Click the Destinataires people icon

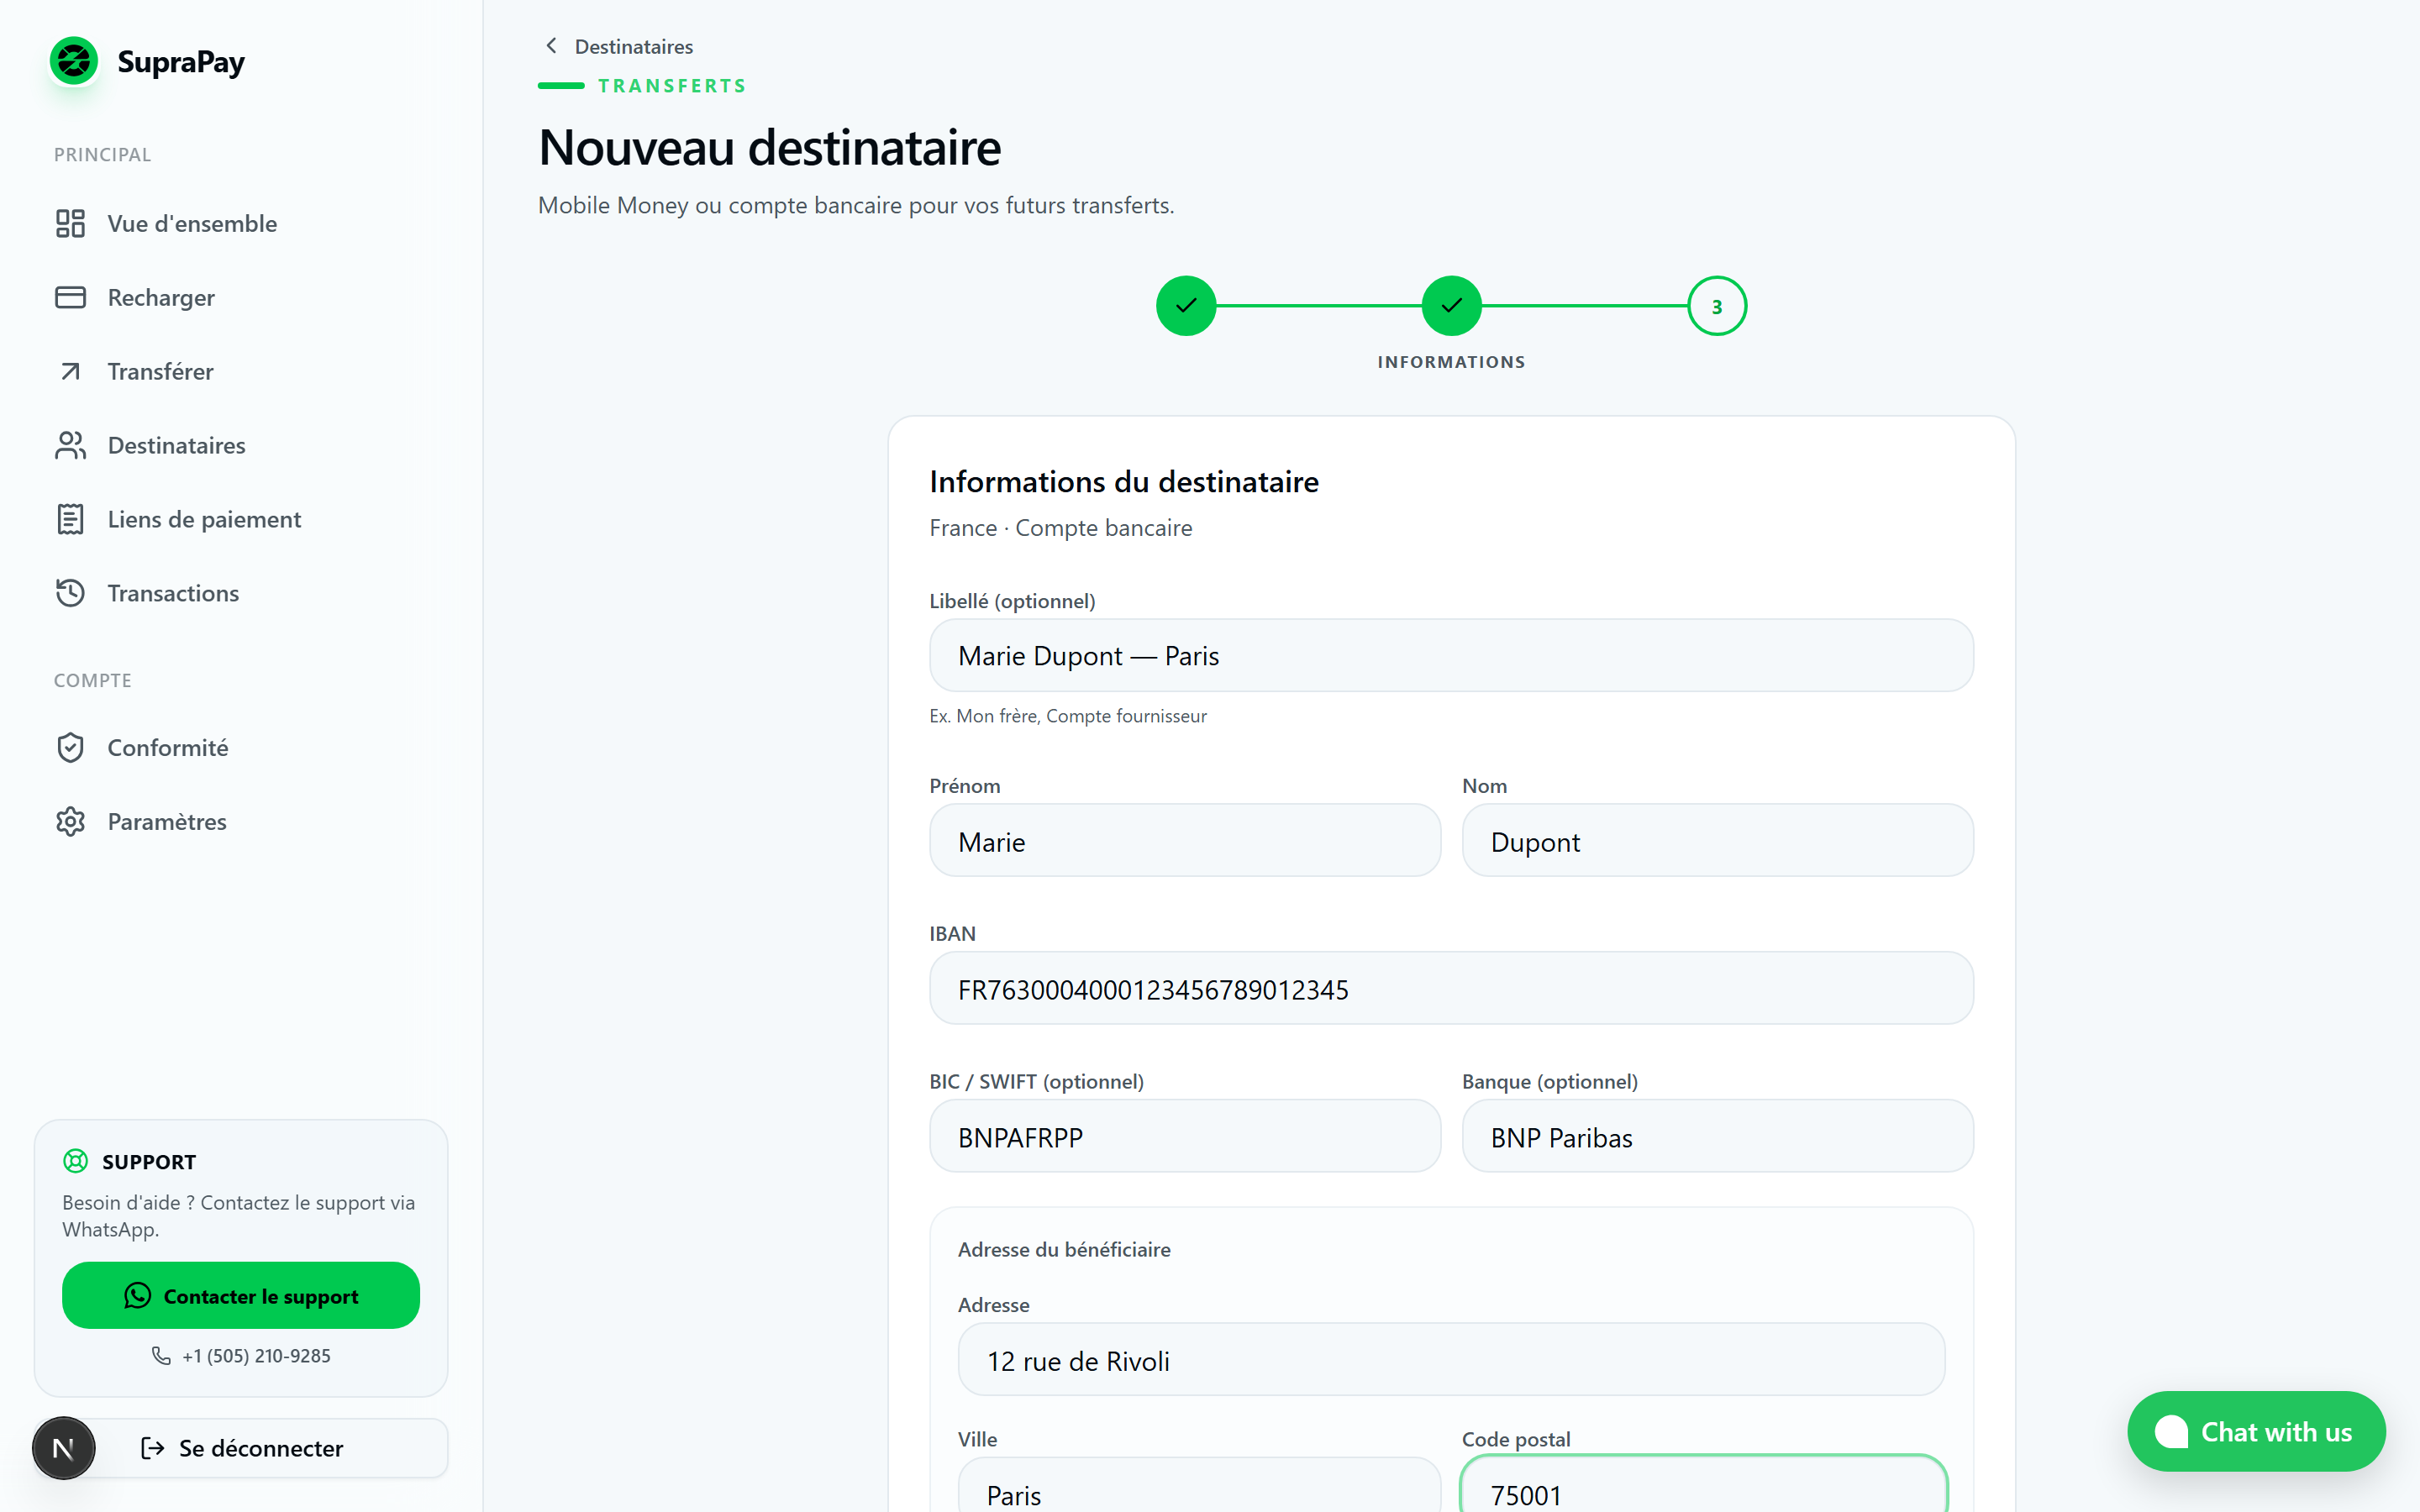pyautogui.click(x=70, y=445)
